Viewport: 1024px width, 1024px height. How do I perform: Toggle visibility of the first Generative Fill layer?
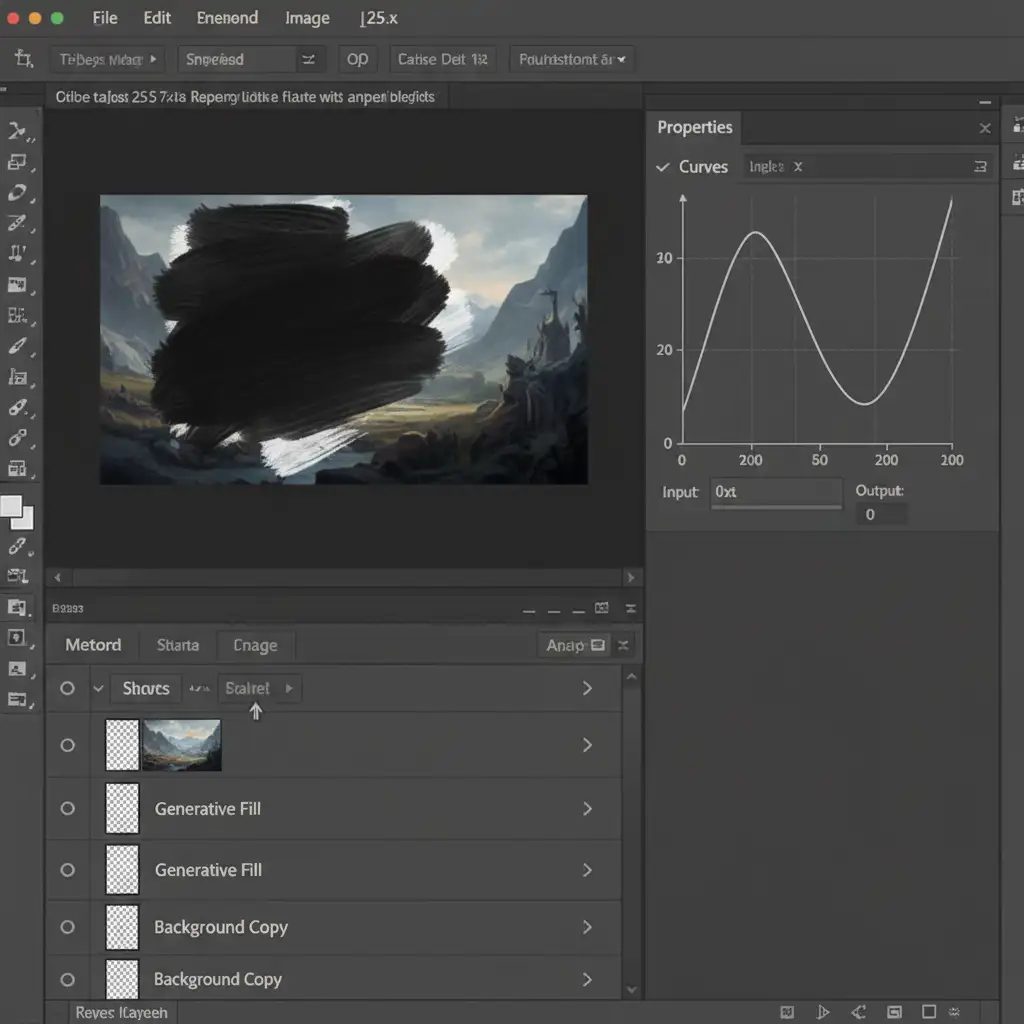pyautogui.click(x=68, y=808)
